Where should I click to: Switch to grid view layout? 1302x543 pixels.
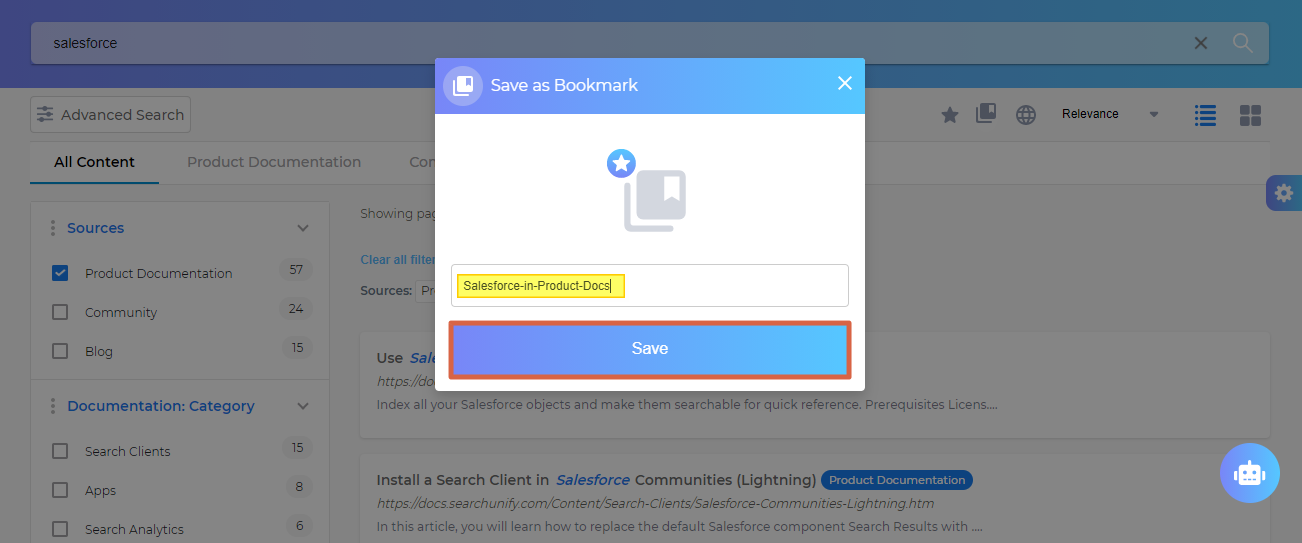coord(1250,115)
